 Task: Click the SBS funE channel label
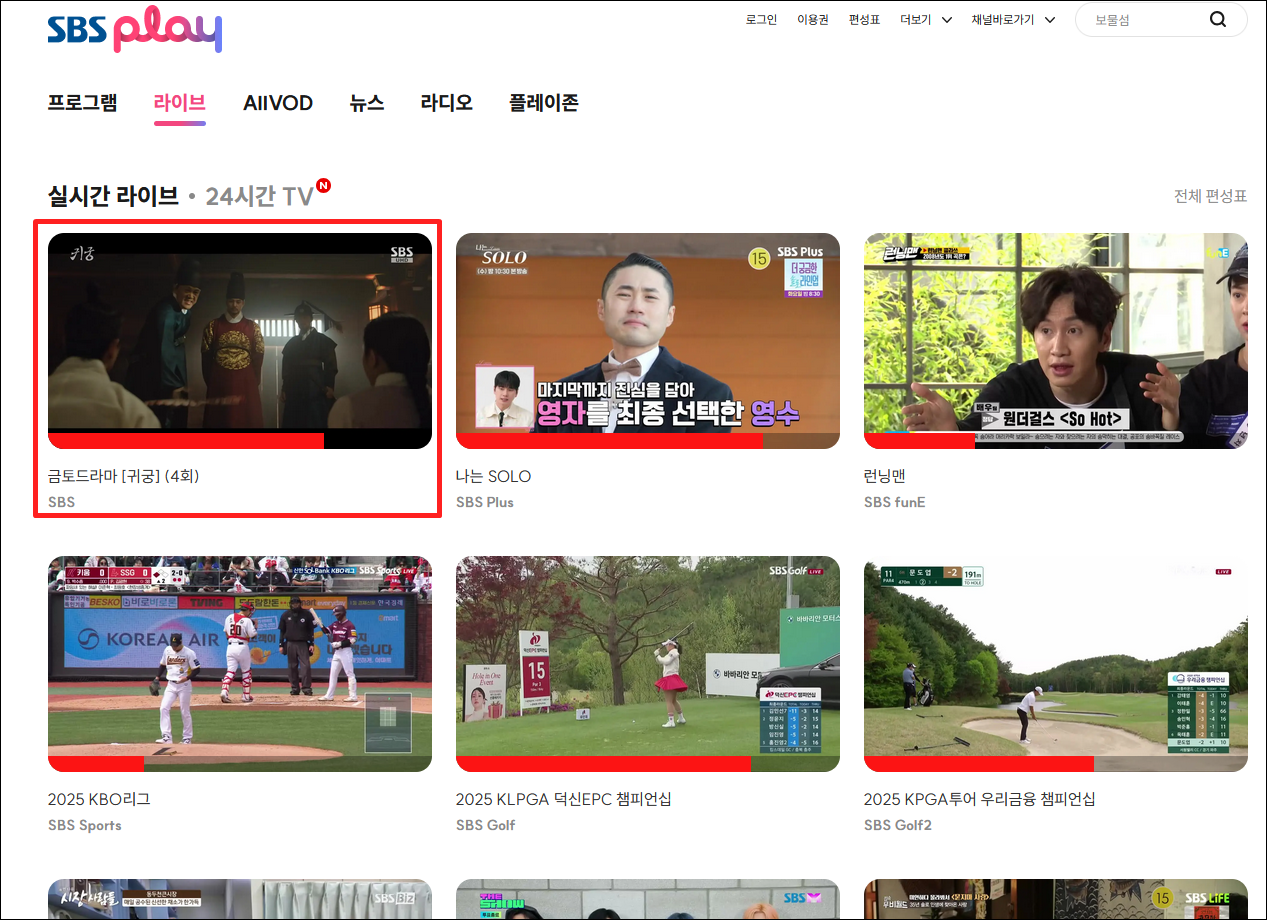pyautogui.click(x=895, y=502)
